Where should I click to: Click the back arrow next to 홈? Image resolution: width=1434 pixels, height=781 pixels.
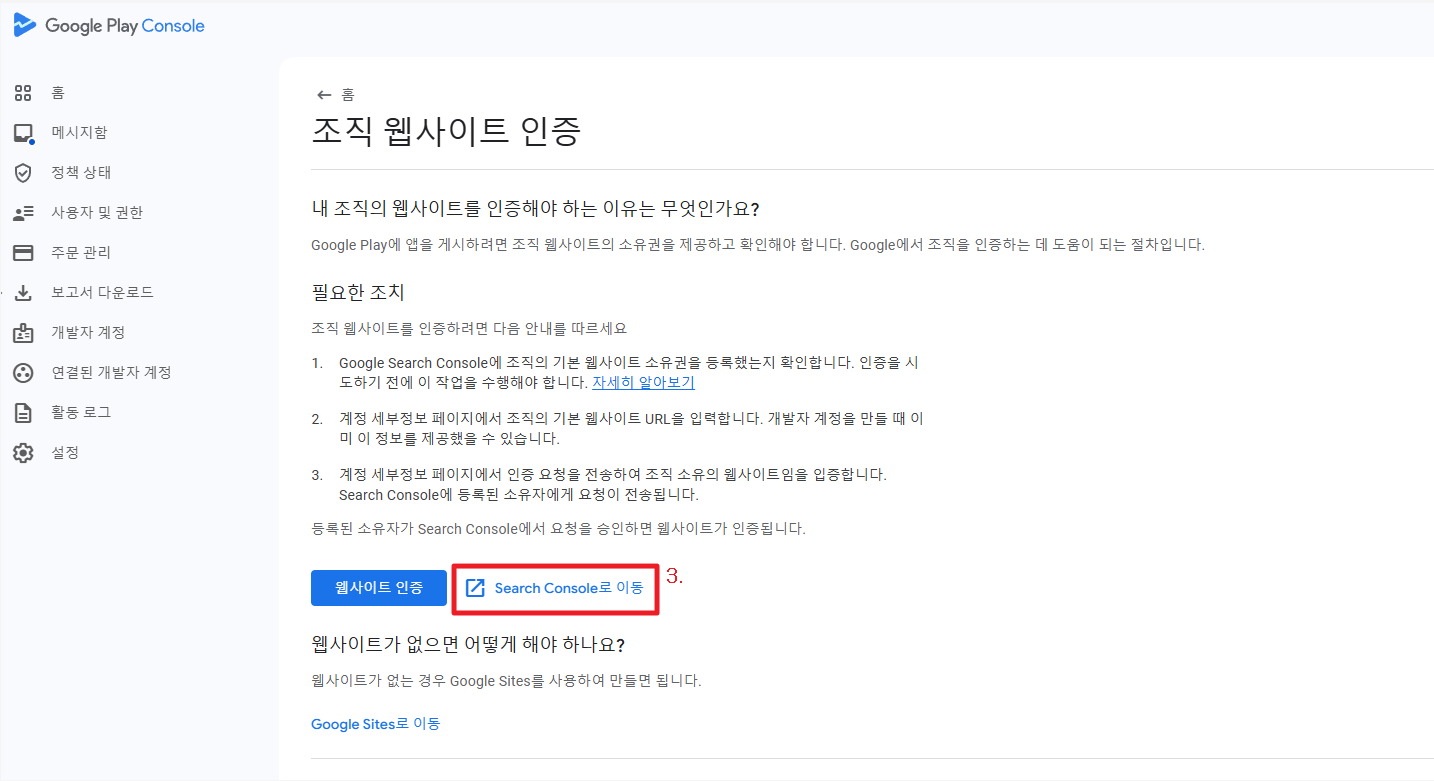pos(324,95)
